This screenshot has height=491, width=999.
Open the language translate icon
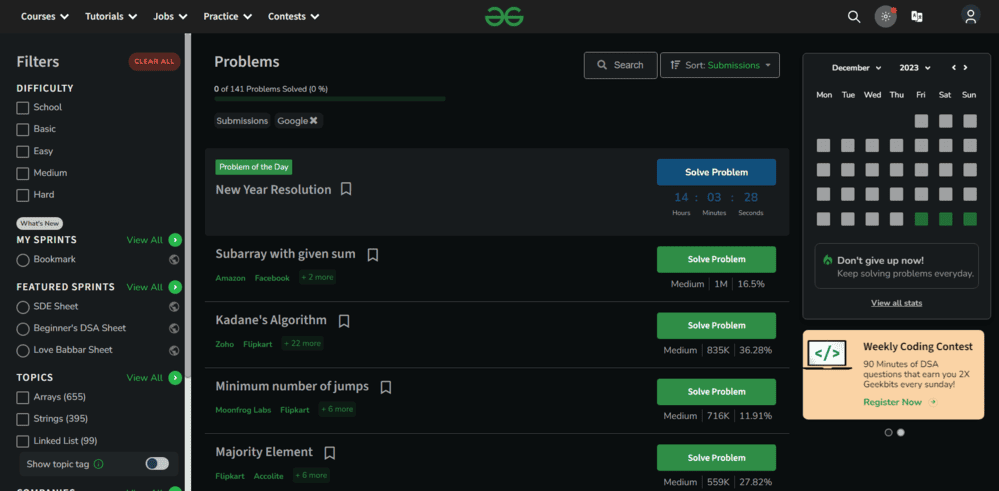pos(917,17)
